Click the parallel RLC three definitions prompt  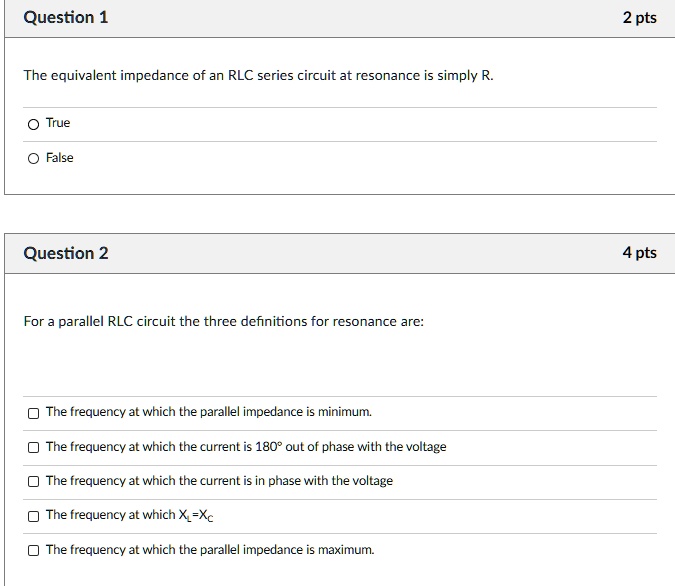(224, 321)
